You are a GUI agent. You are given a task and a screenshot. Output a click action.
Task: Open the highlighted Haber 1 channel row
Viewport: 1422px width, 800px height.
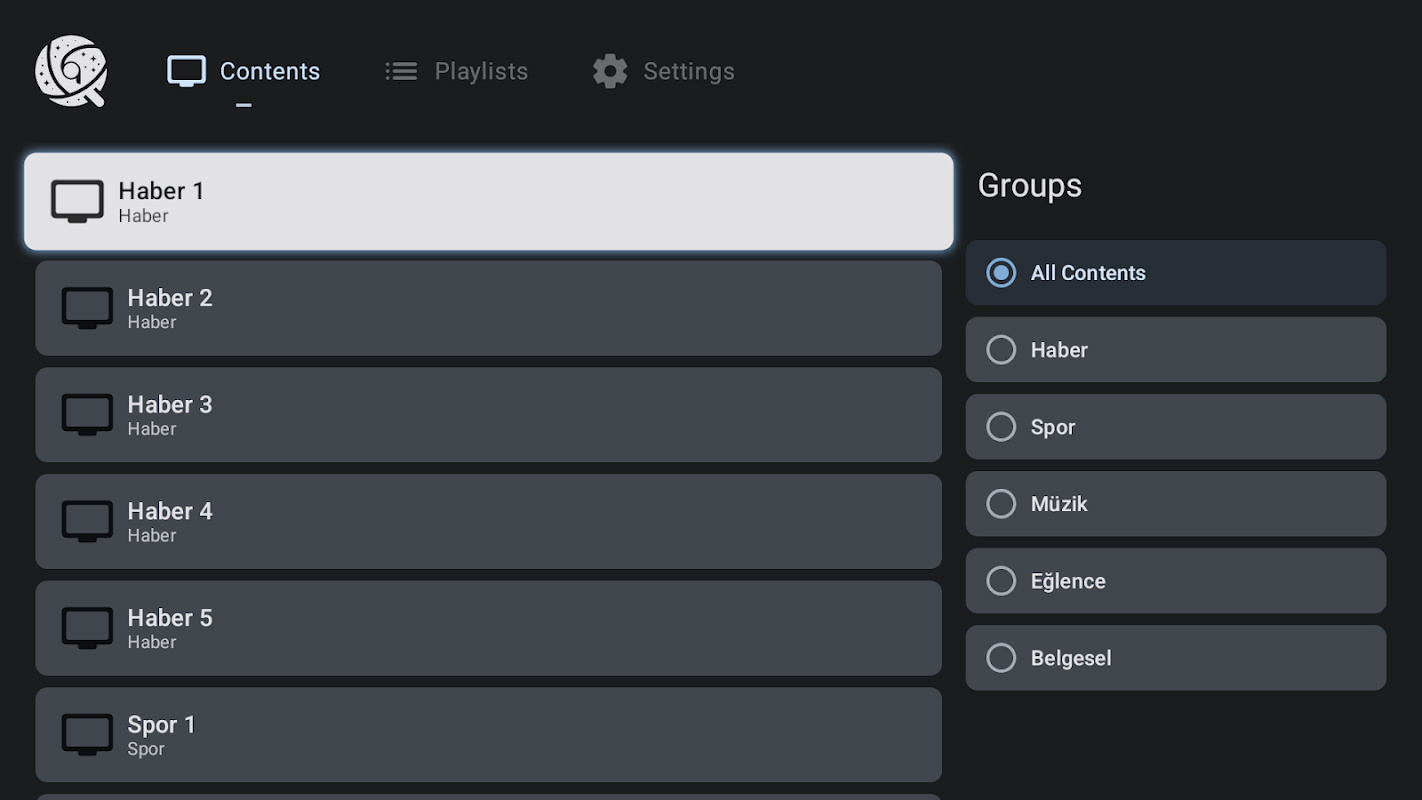[488, 201]
